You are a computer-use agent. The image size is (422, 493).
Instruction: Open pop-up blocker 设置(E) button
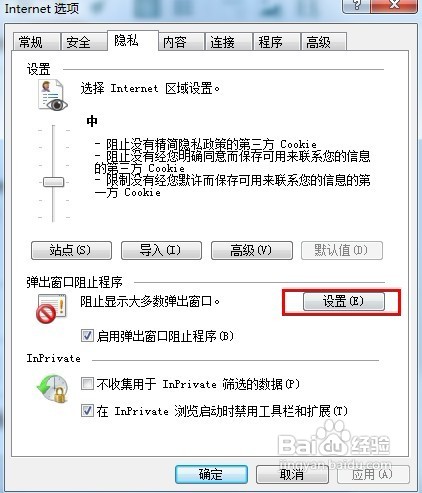(344, 302)
